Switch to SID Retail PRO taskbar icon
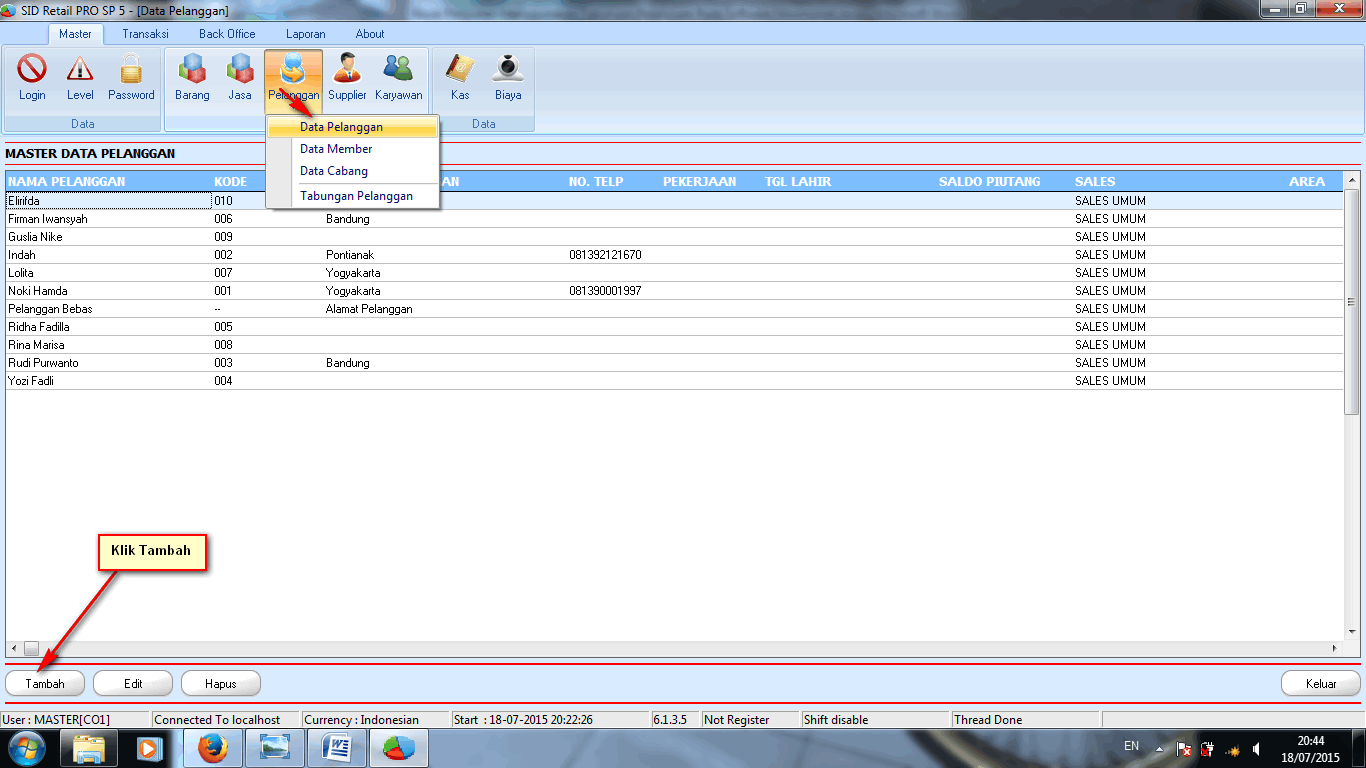The height and width of the screenshot is (768, 1366). pos(397,748)
